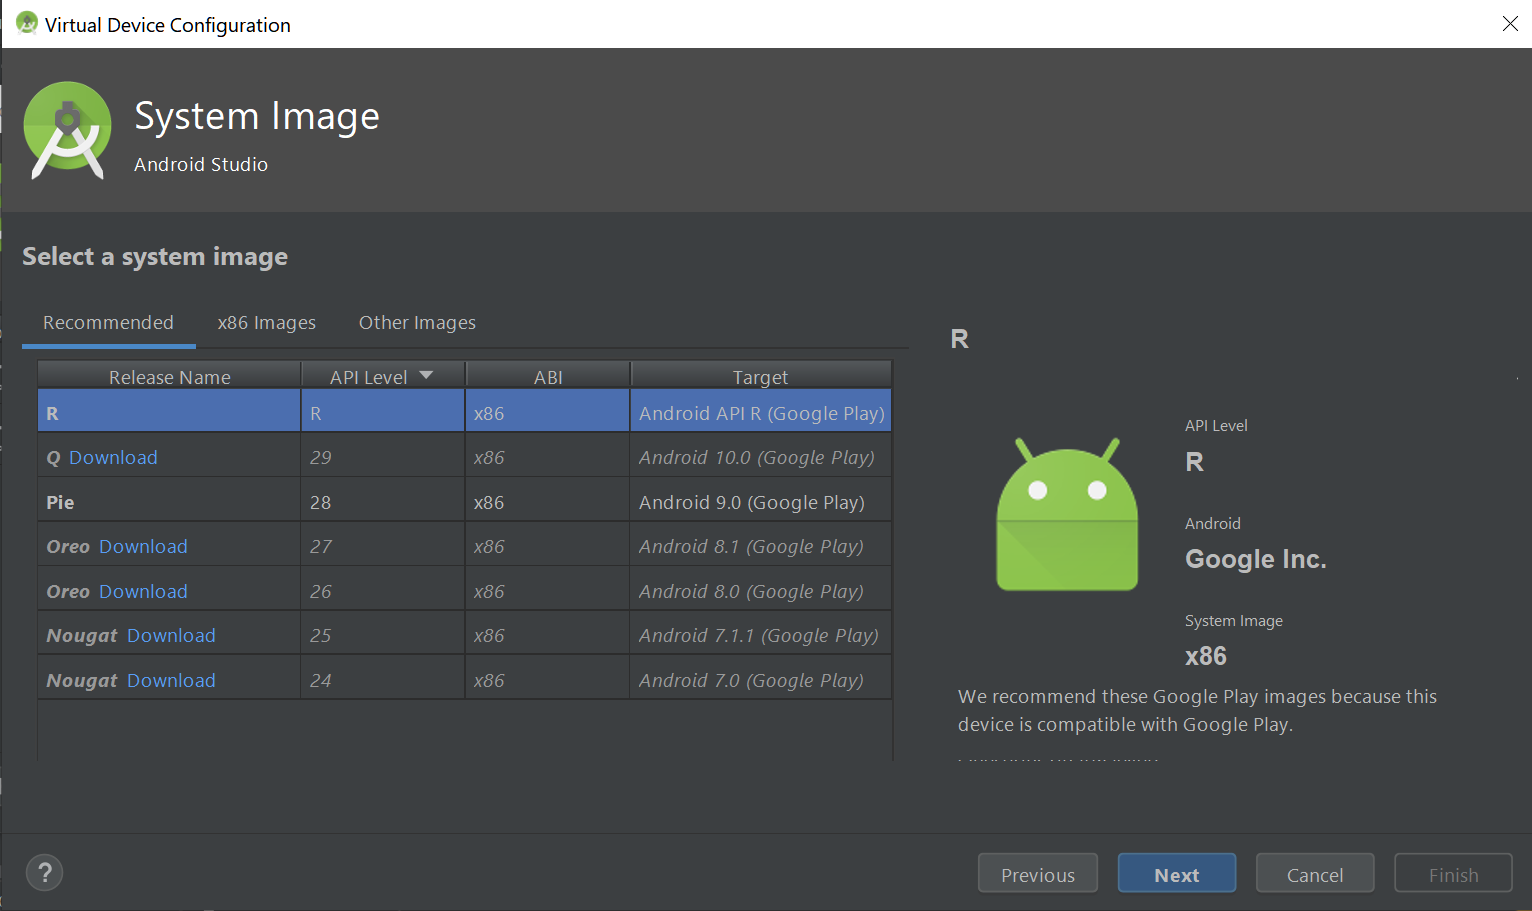Viewport: 1532px width, 911px height.
Task: Switch to the x86 Images tab
Action: [x=266, y=322]
